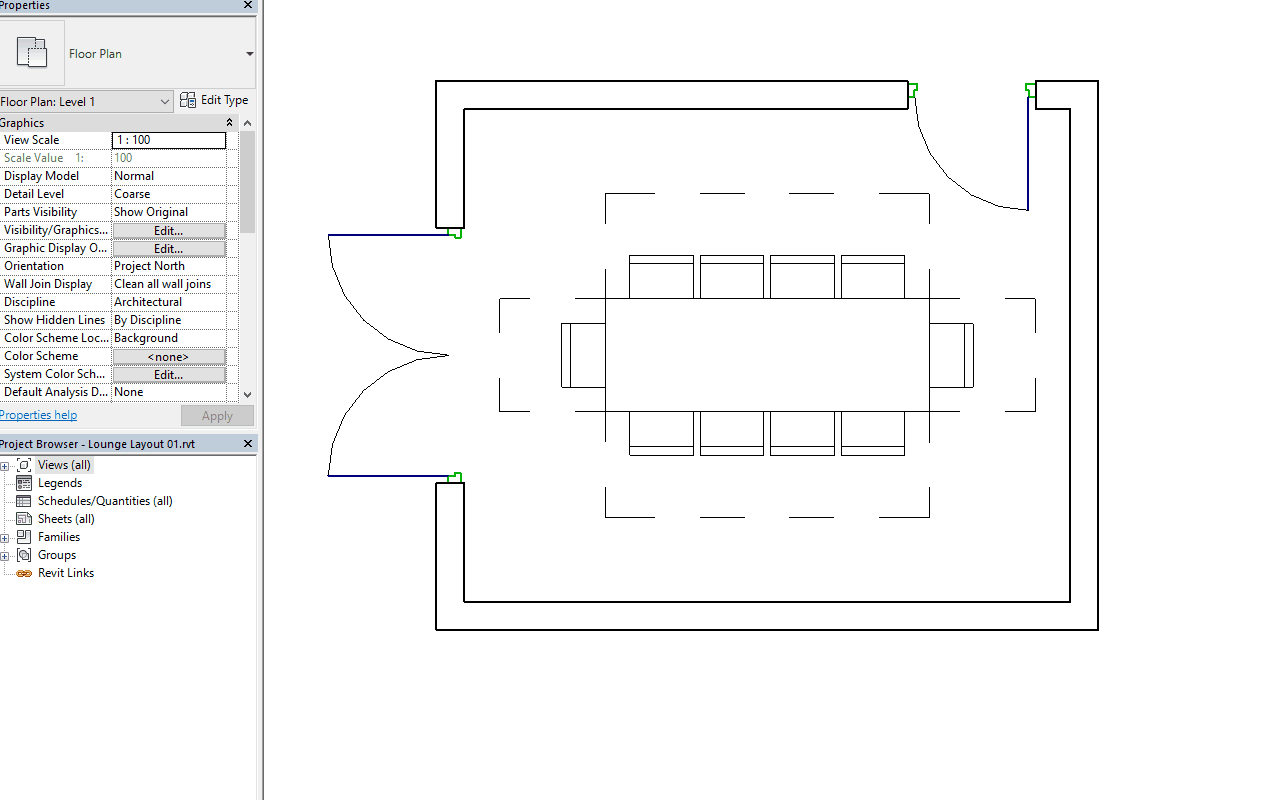Open the Floor Plan: Level 1 view dropdown

click(x=167, y=100)
